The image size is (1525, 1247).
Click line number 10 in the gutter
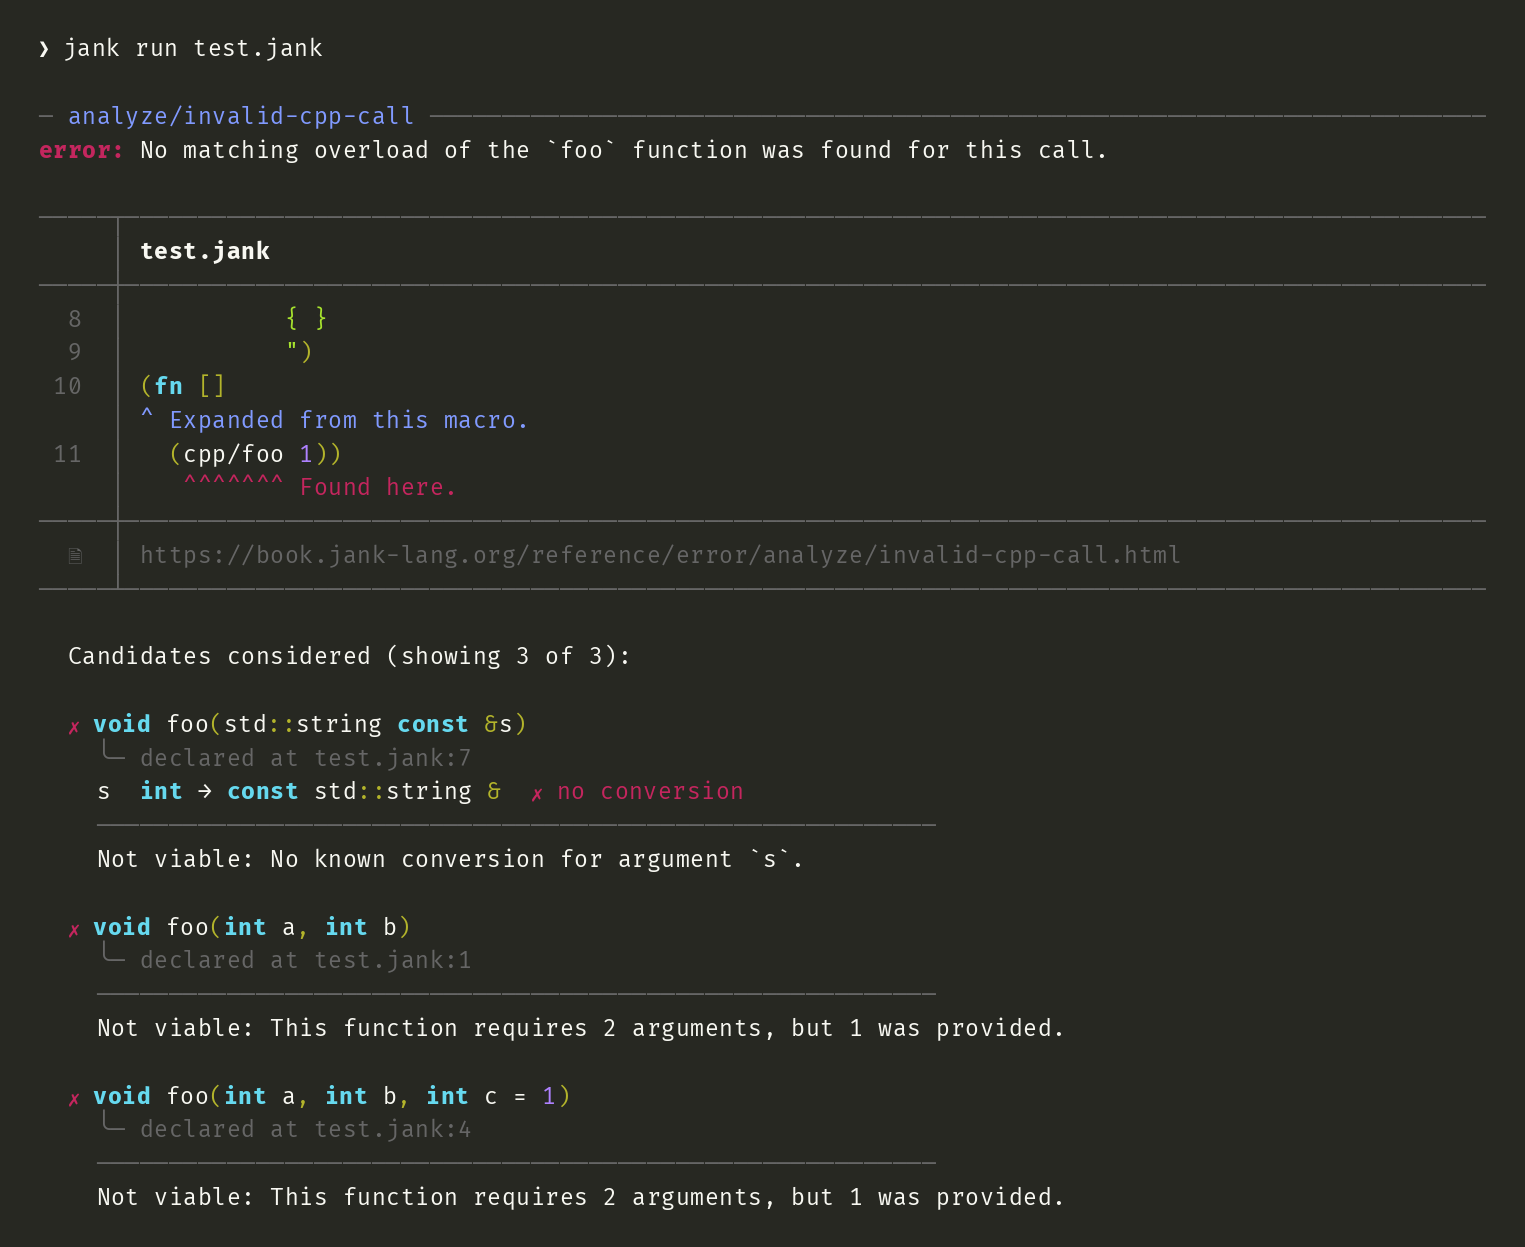(67, 386)
